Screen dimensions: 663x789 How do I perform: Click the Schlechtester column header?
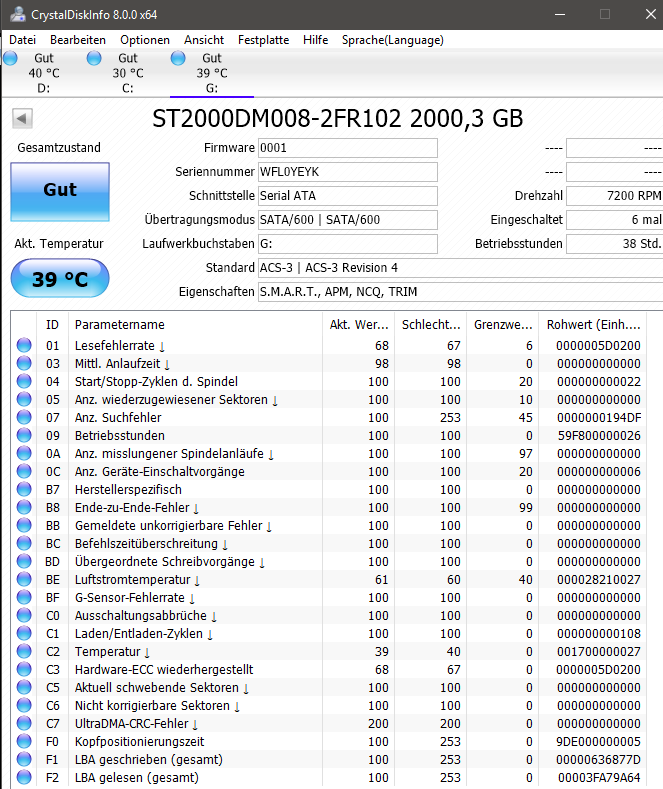click(x=431, y=325)
